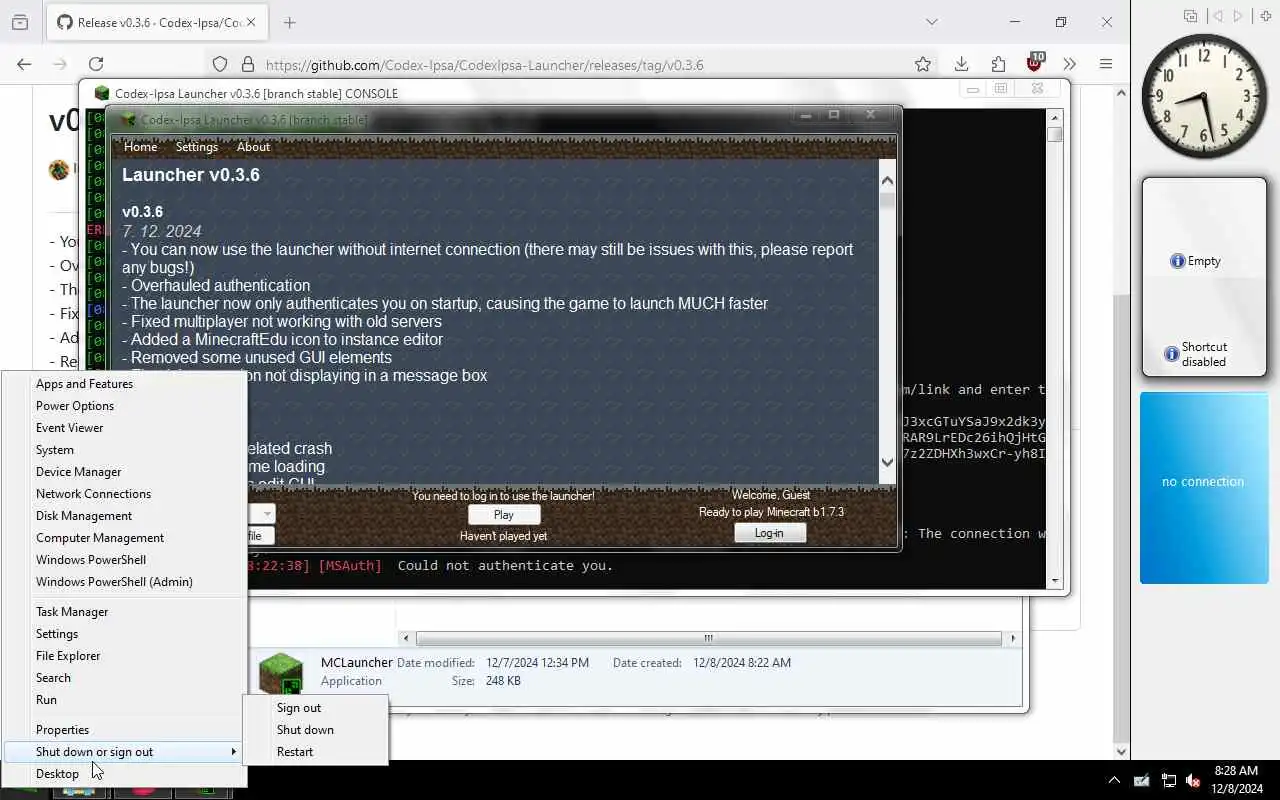Open the tab list dropdown arrow

pos(931,22)
